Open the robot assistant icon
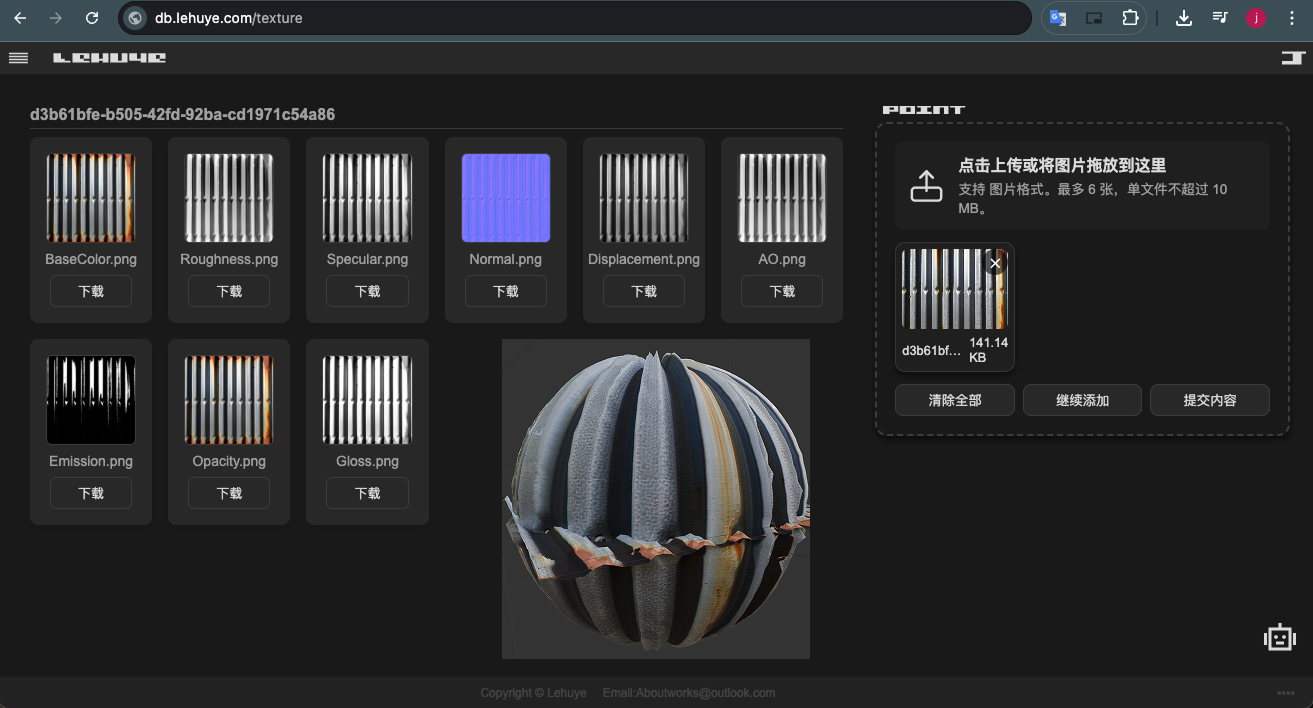The width and height of the screenshot is (1313, 708). pos(1279,637)
